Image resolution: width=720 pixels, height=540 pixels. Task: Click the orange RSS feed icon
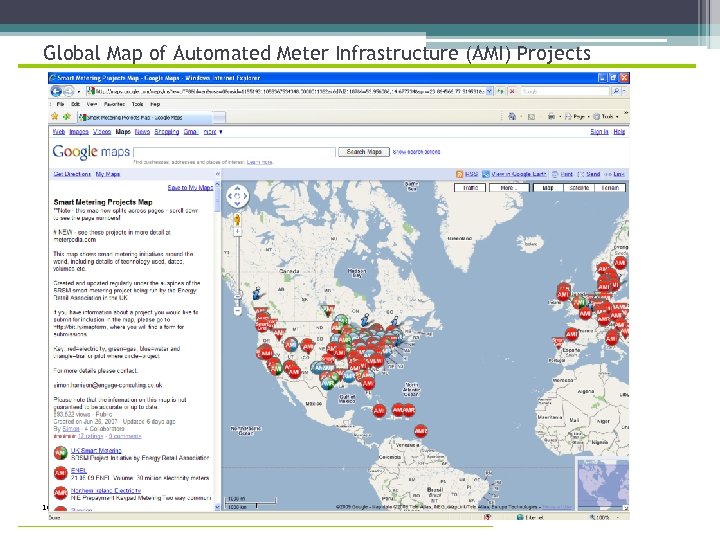(x=459, y=174)
